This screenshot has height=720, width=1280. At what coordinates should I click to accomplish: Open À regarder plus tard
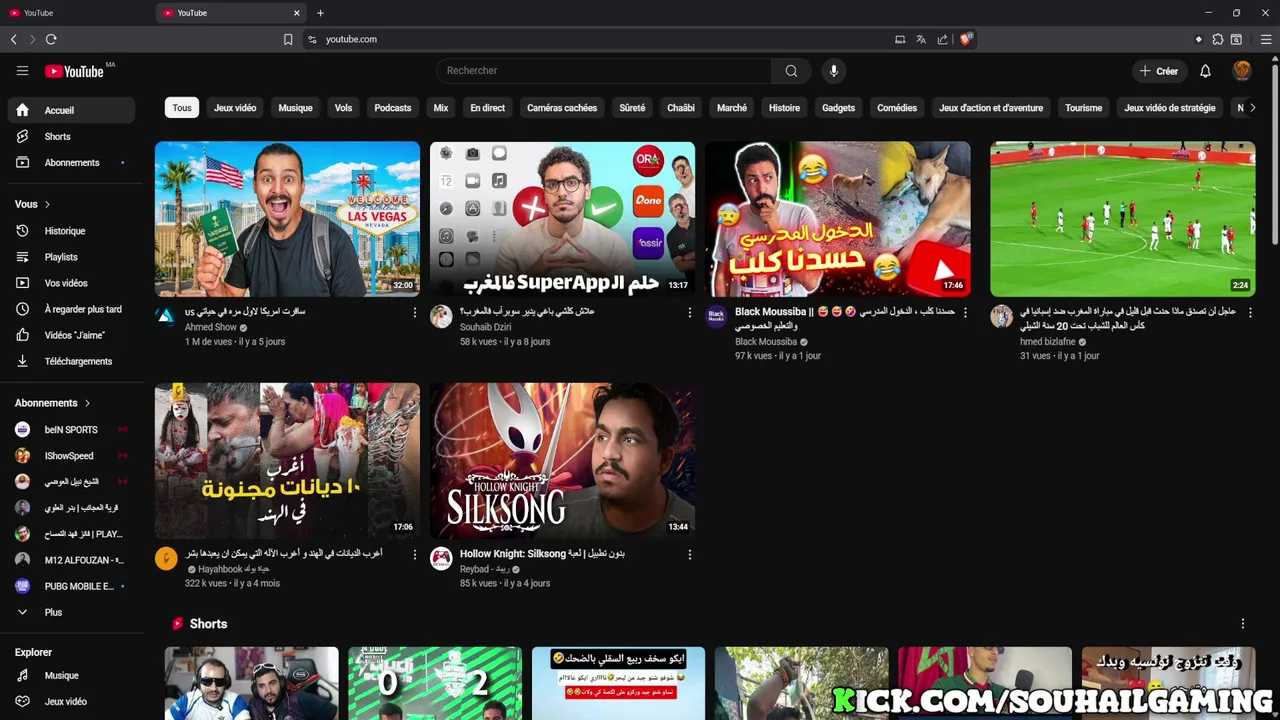coord(70,309)
